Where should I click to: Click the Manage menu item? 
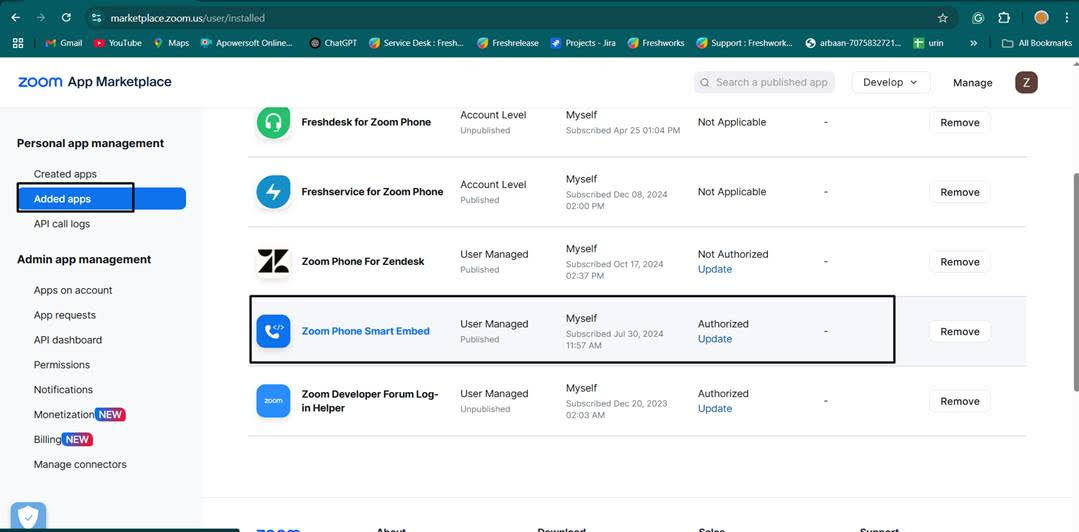point(972,83)
